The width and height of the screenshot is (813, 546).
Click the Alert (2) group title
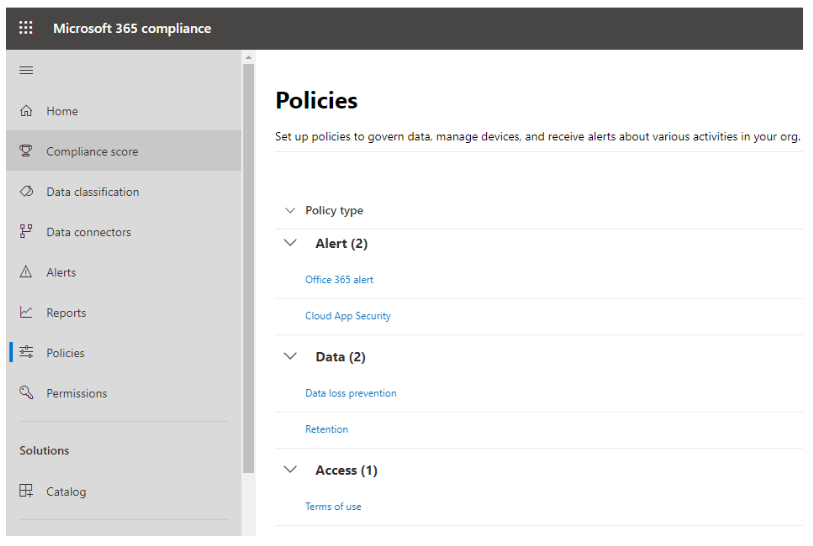[x=341, y=243]
